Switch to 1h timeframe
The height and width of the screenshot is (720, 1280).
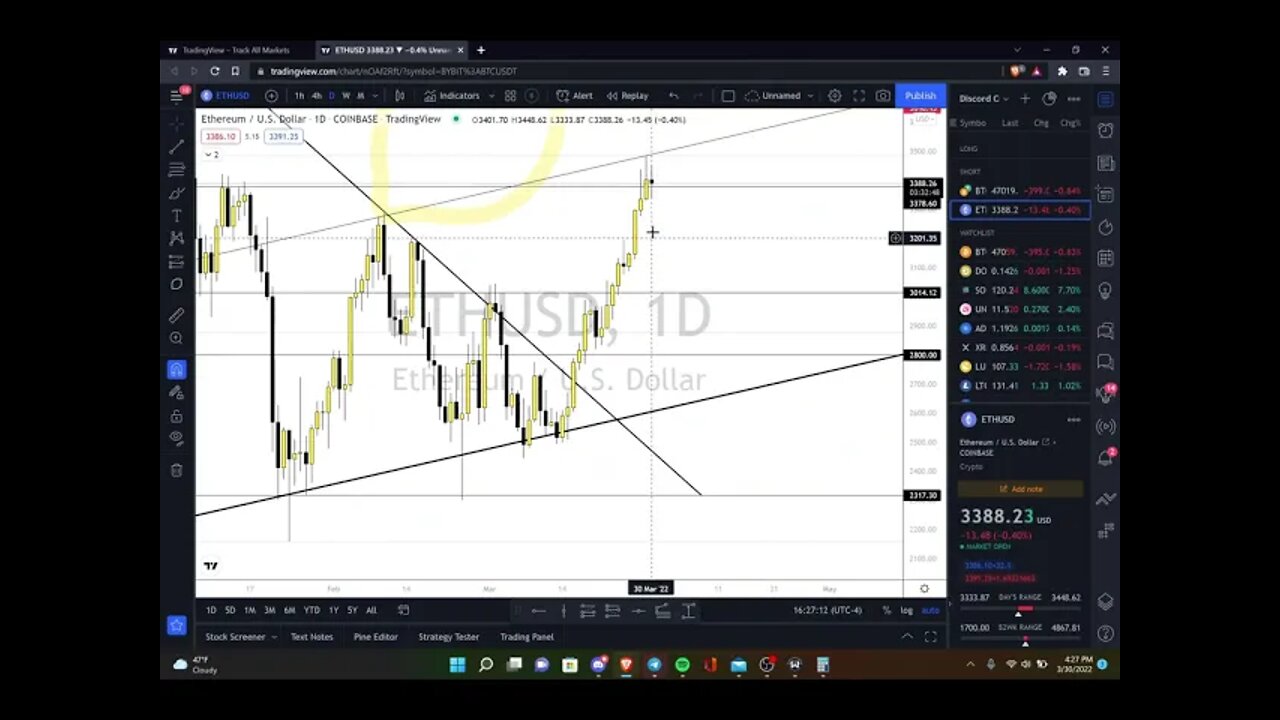tap(299, 96)
